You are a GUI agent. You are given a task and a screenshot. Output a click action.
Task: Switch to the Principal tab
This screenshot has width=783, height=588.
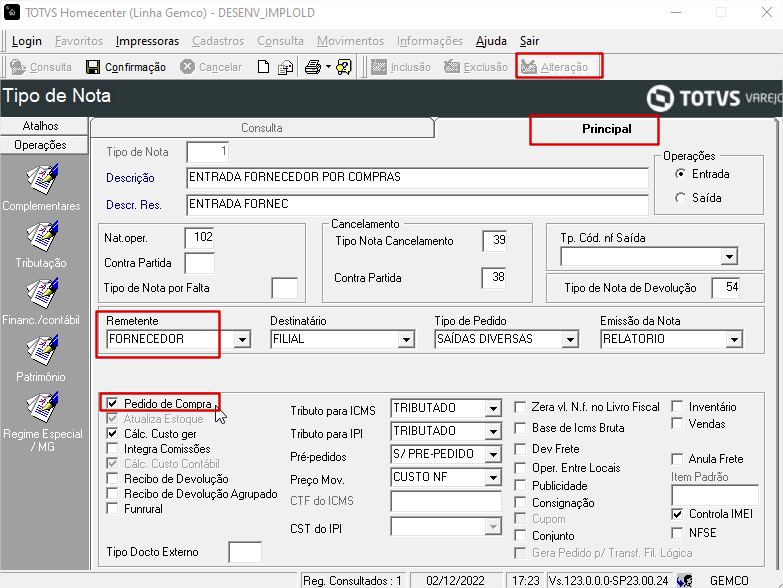click(607, 129)
